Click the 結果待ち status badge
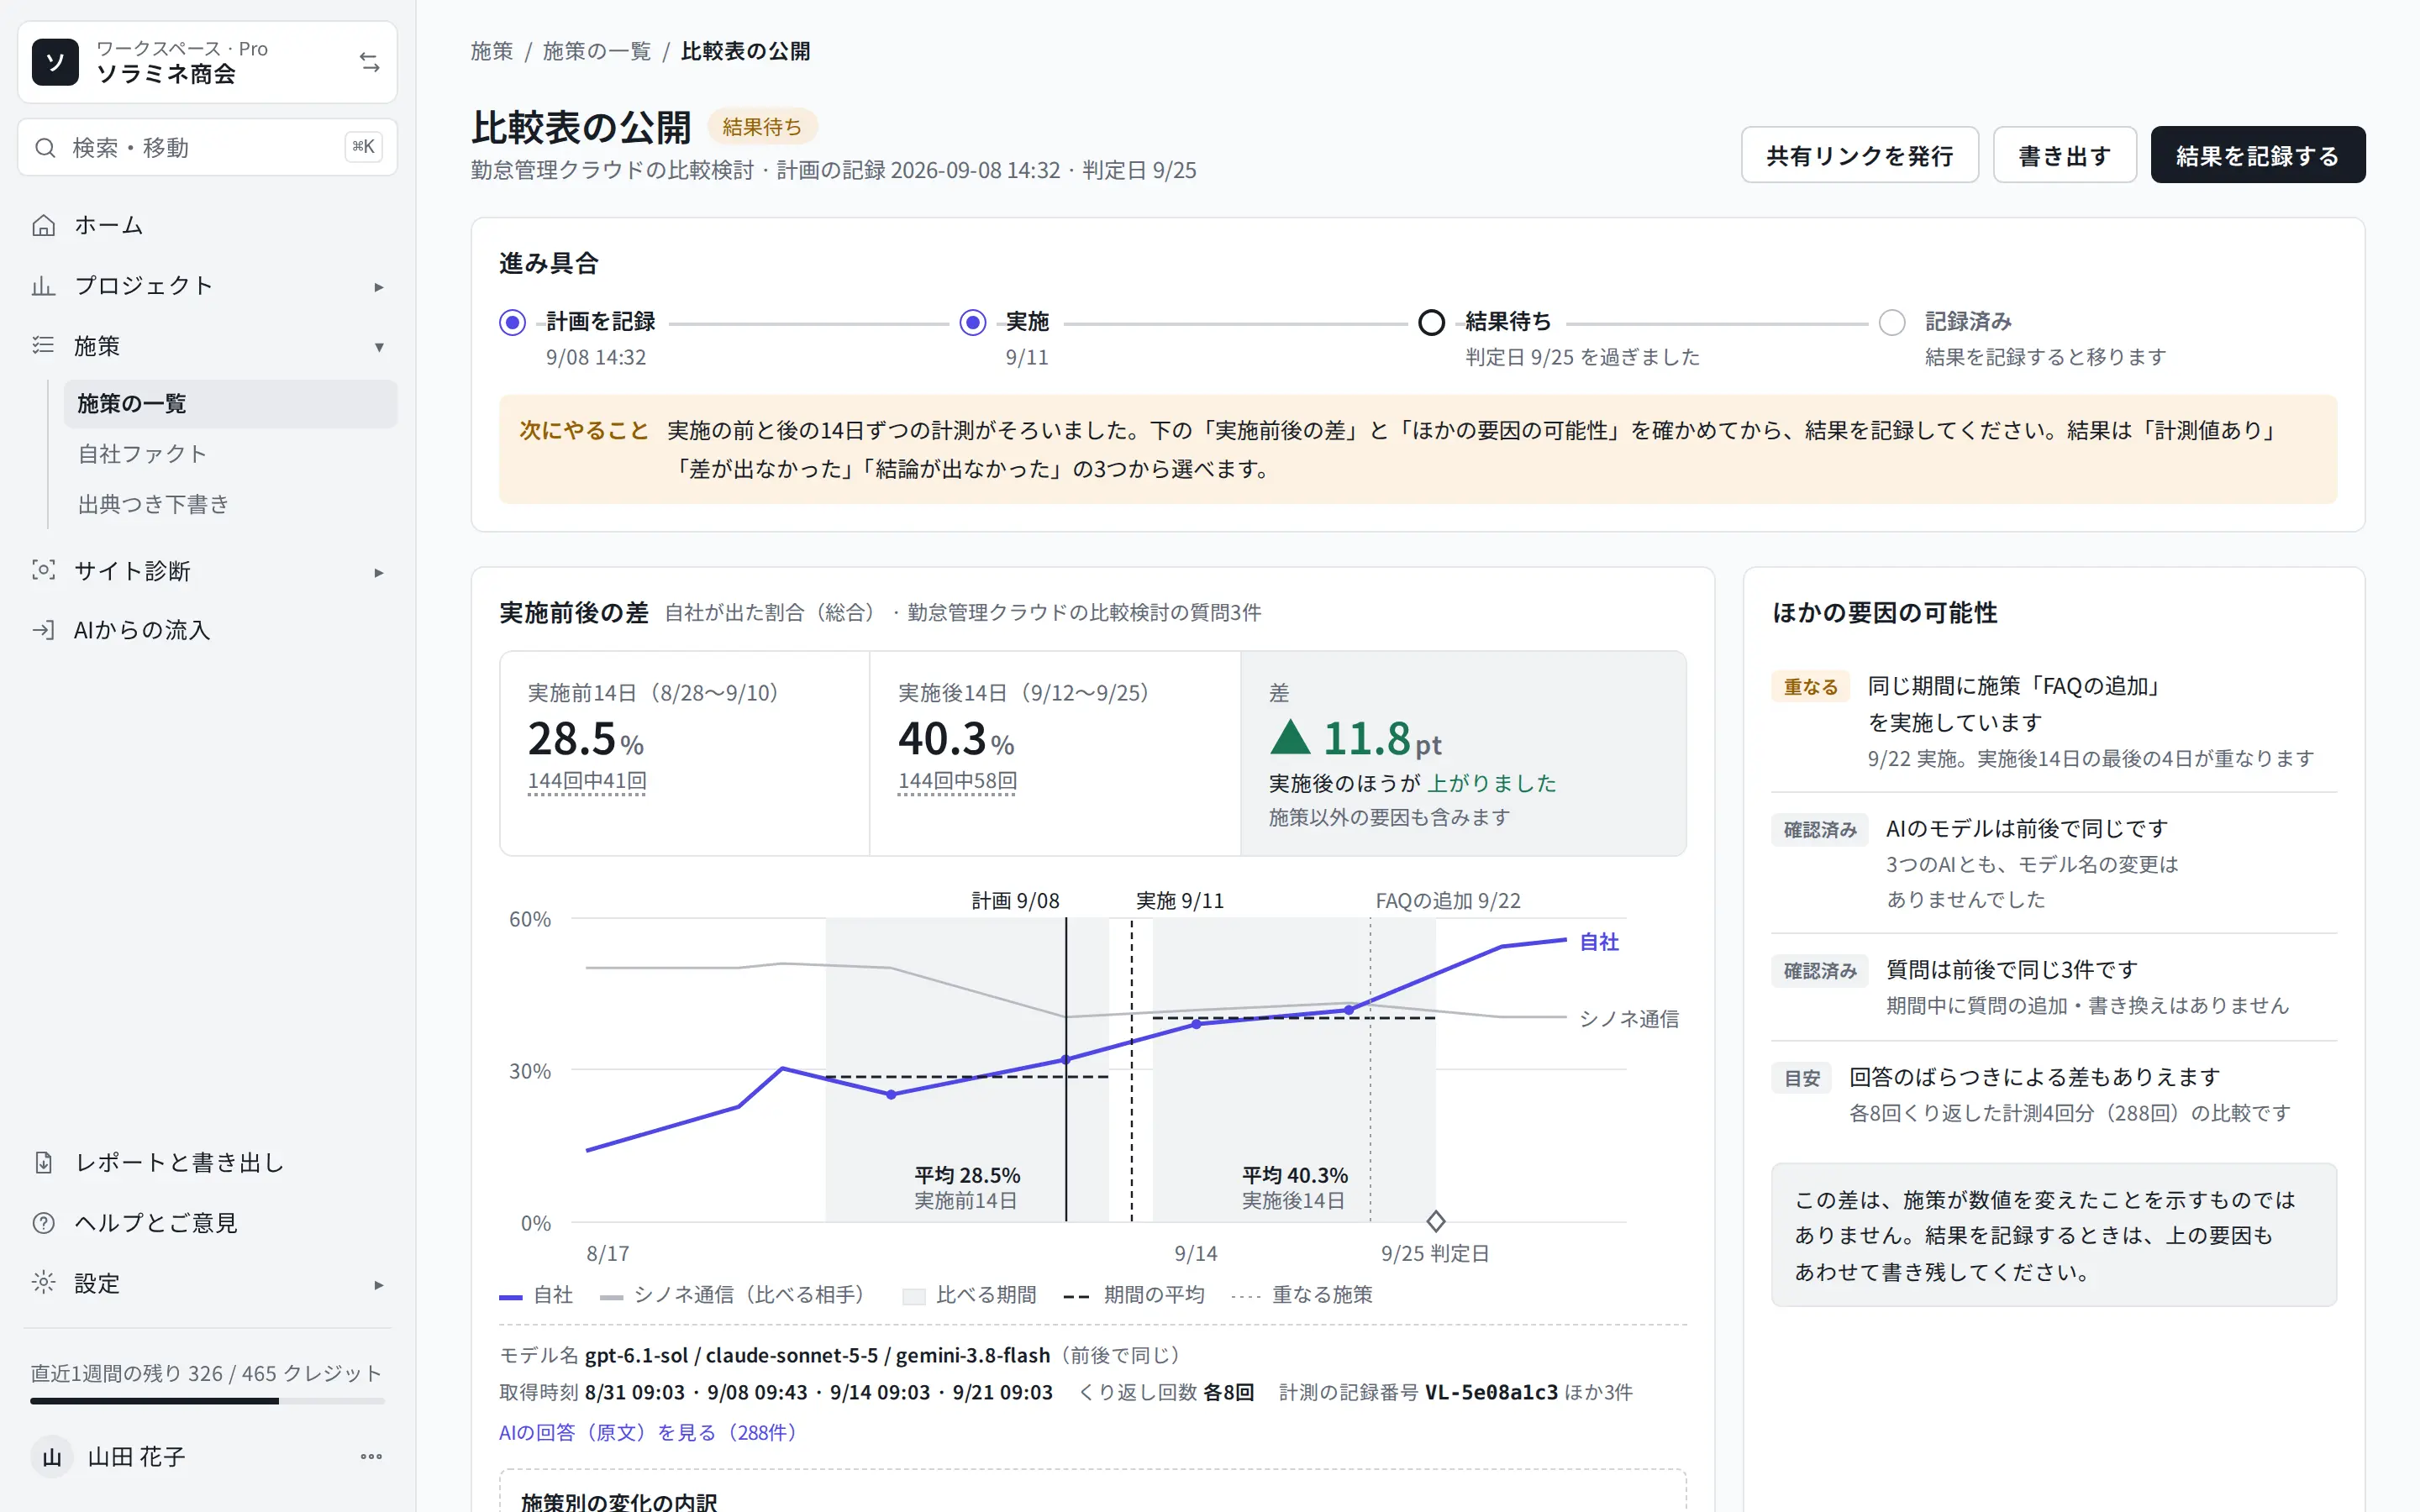 click(762, 127)
